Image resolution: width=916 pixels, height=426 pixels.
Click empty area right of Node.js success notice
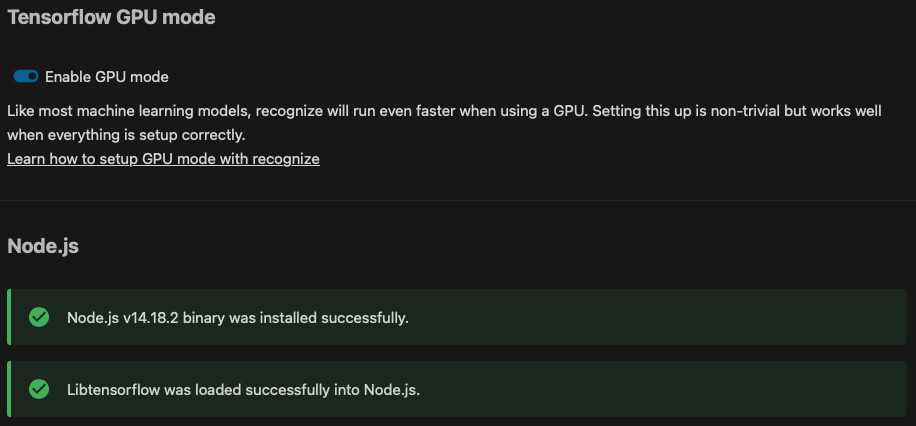coord(657,317)
